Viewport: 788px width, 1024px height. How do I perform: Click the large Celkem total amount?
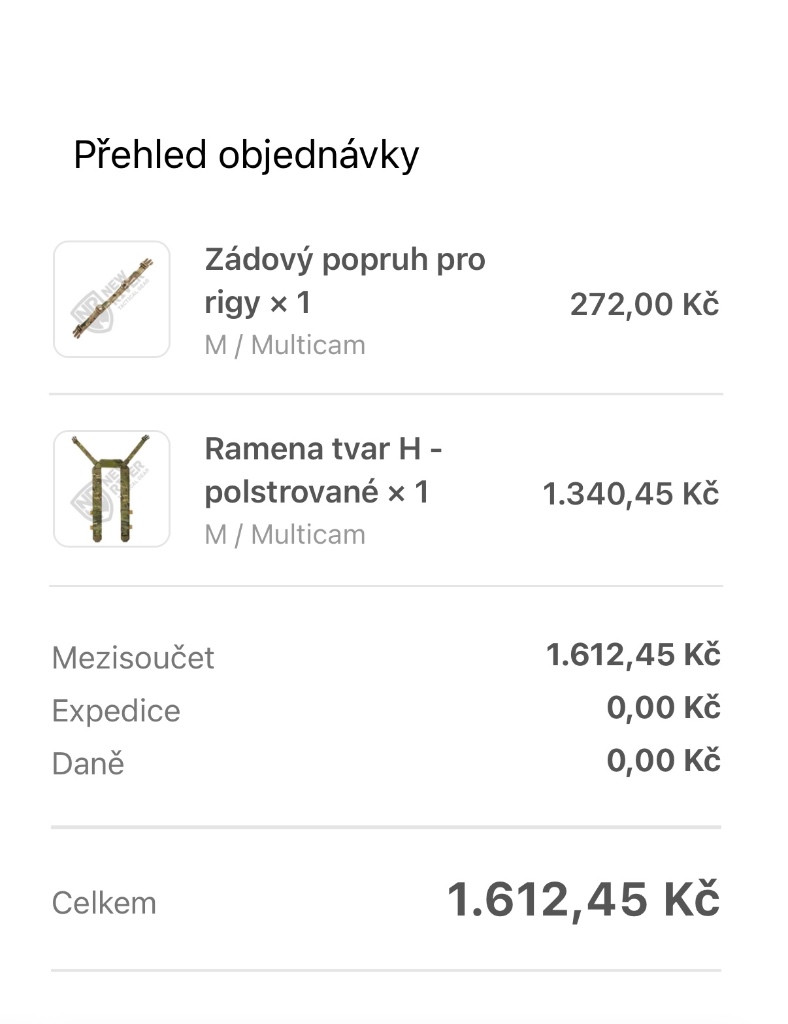coord(582,899)
